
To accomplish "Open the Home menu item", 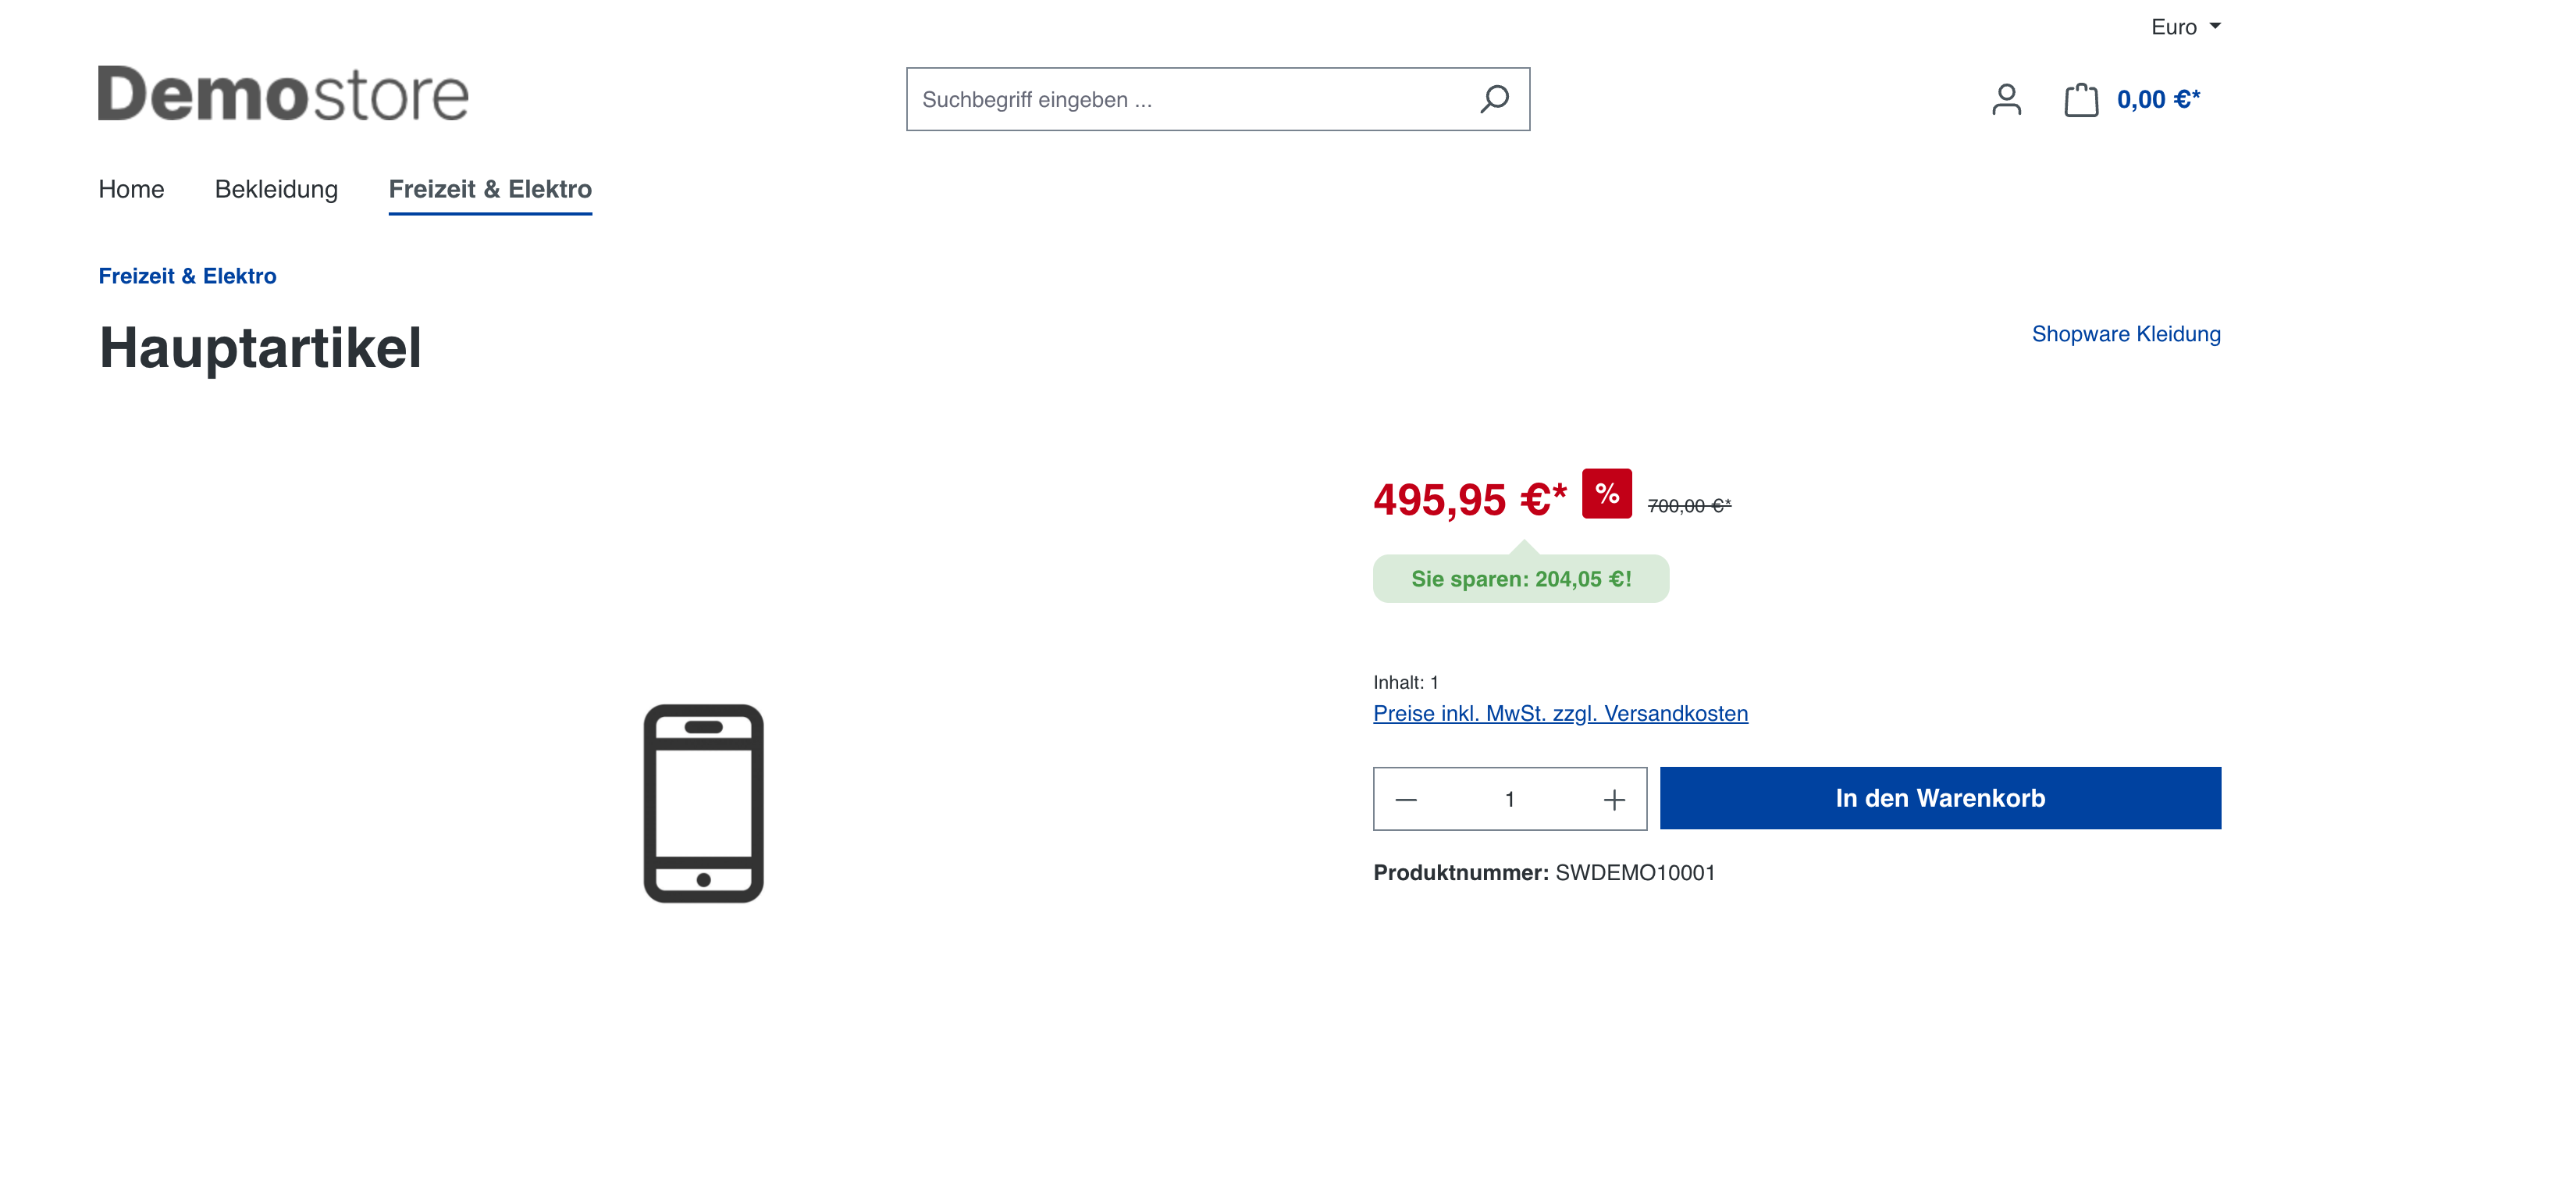I will point(131,189).
